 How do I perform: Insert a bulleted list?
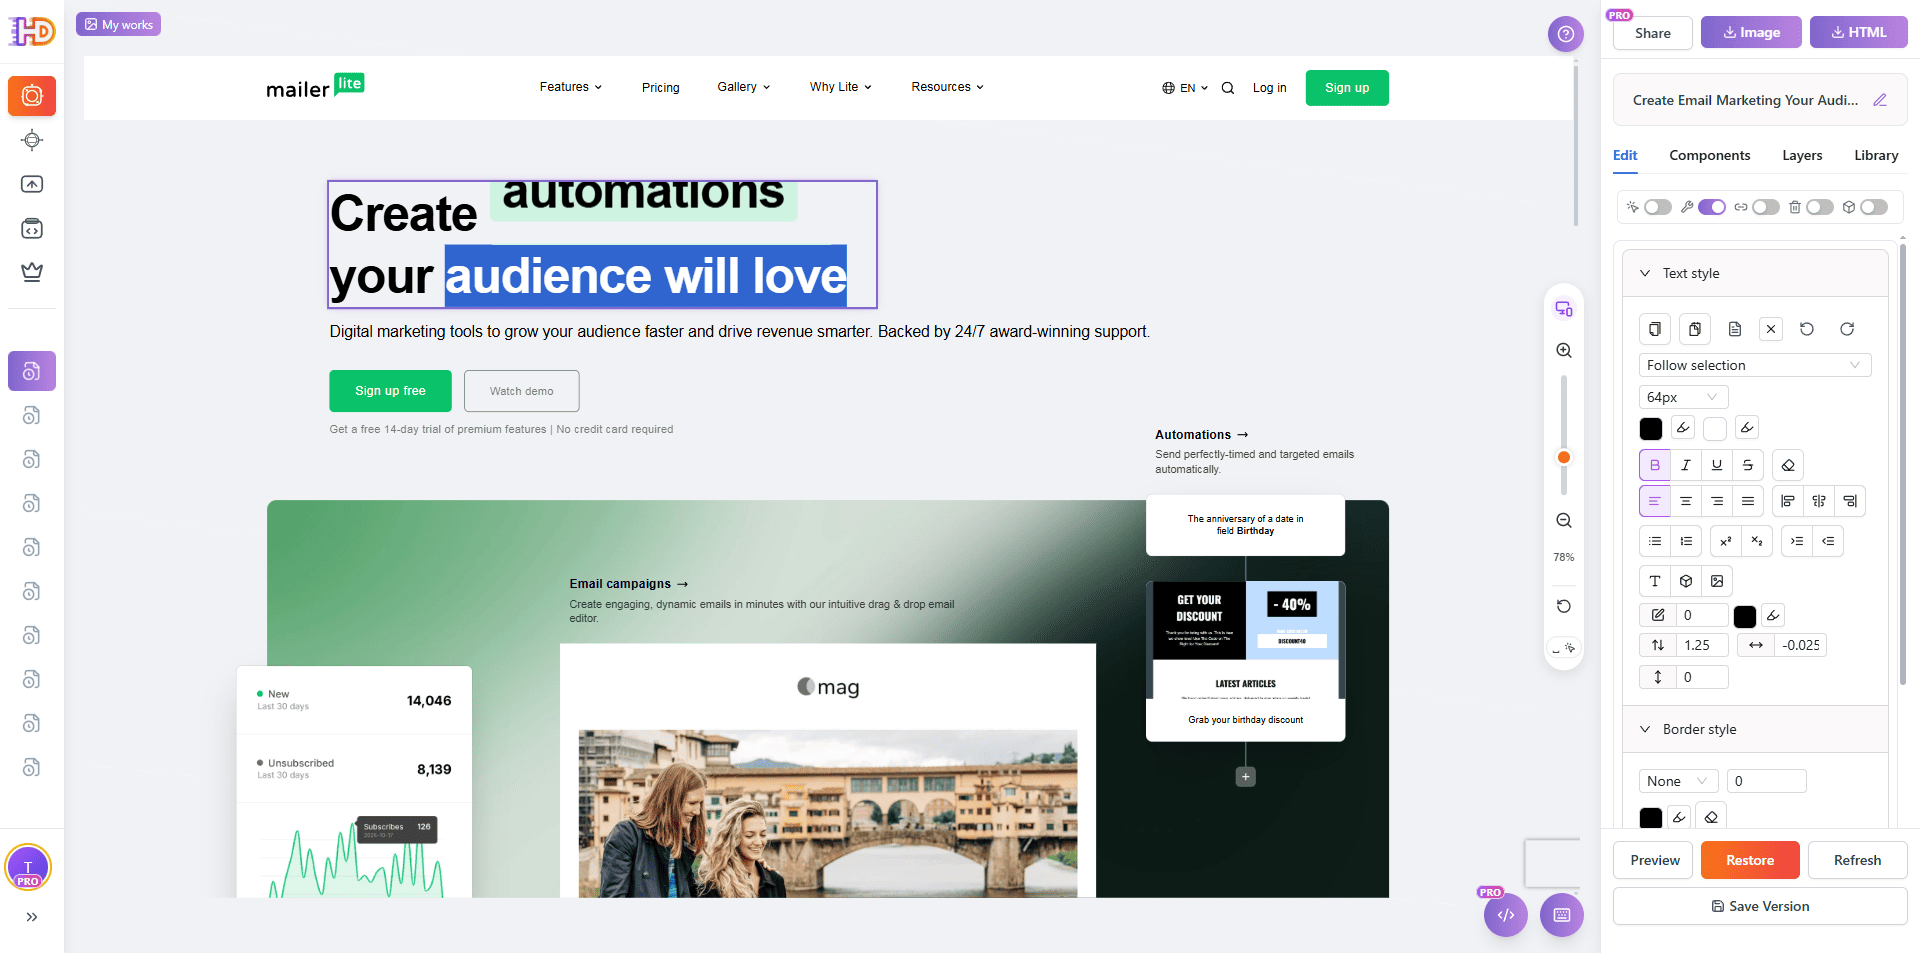pos(1655,541)
